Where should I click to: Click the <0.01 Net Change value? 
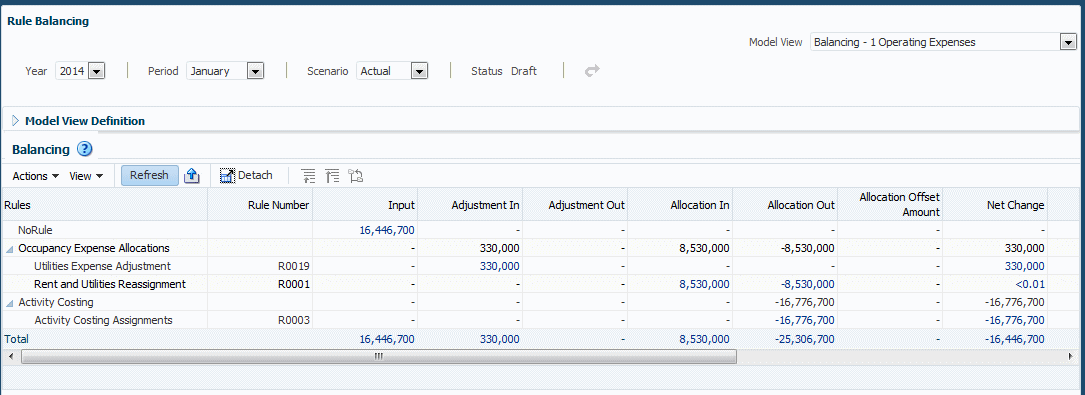[x=1030, y=284]
